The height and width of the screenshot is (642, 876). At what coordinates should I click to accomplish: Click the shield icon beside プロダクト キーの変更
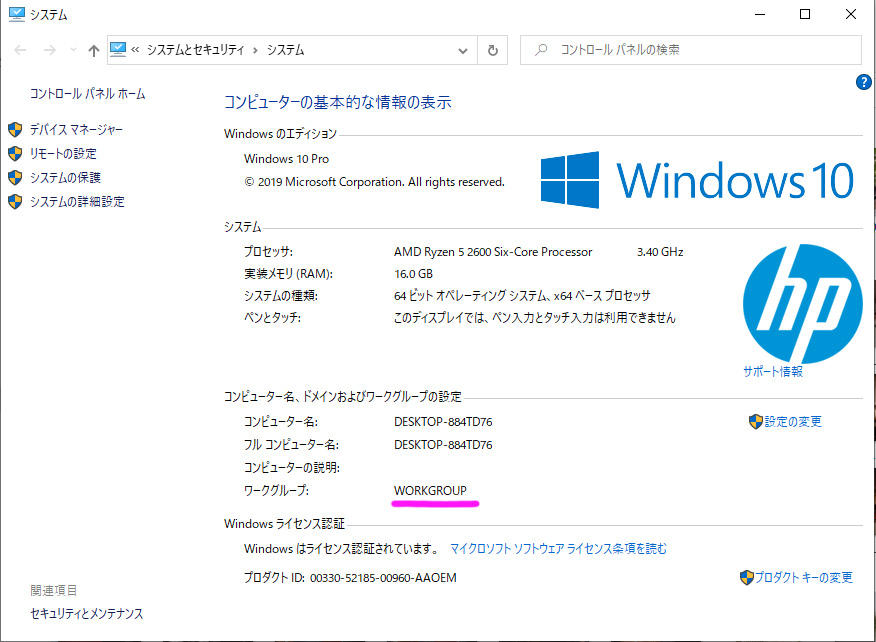[x=746, y=577]
